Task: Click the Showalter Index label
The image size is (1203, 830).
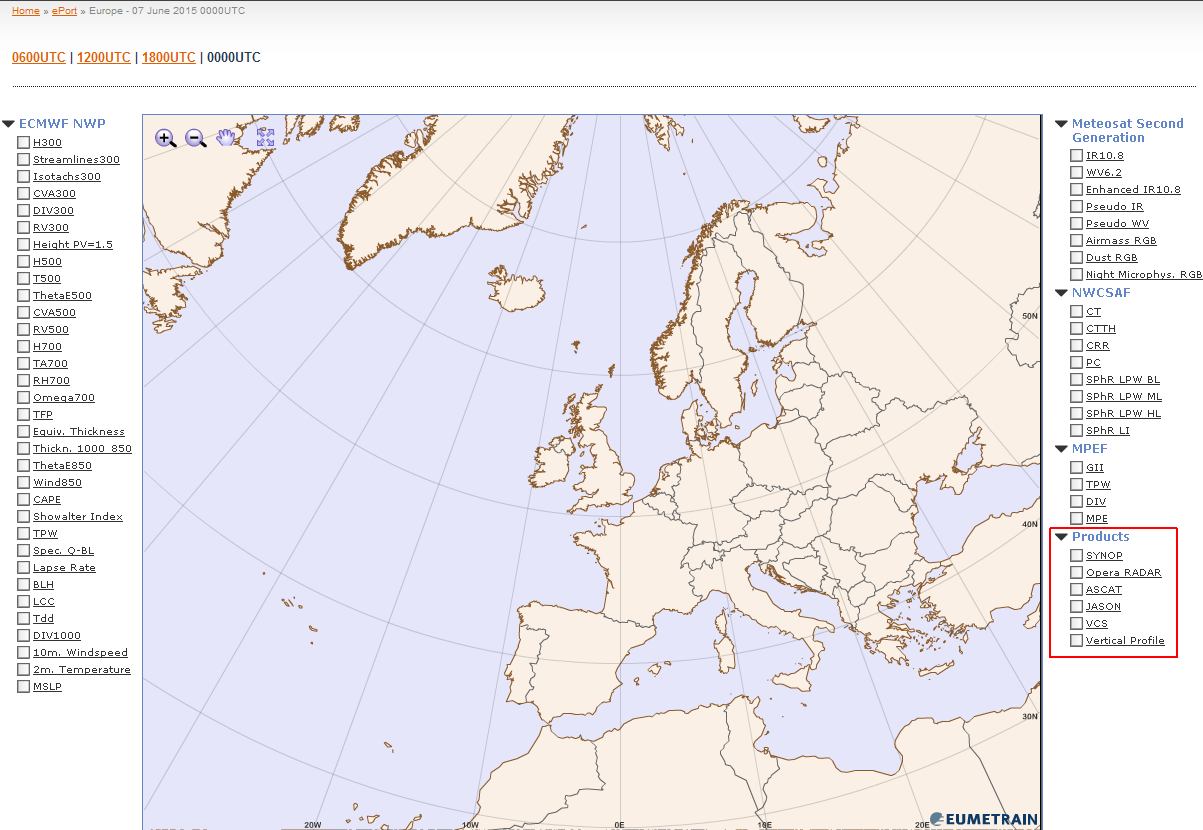Action: point(78,517)
